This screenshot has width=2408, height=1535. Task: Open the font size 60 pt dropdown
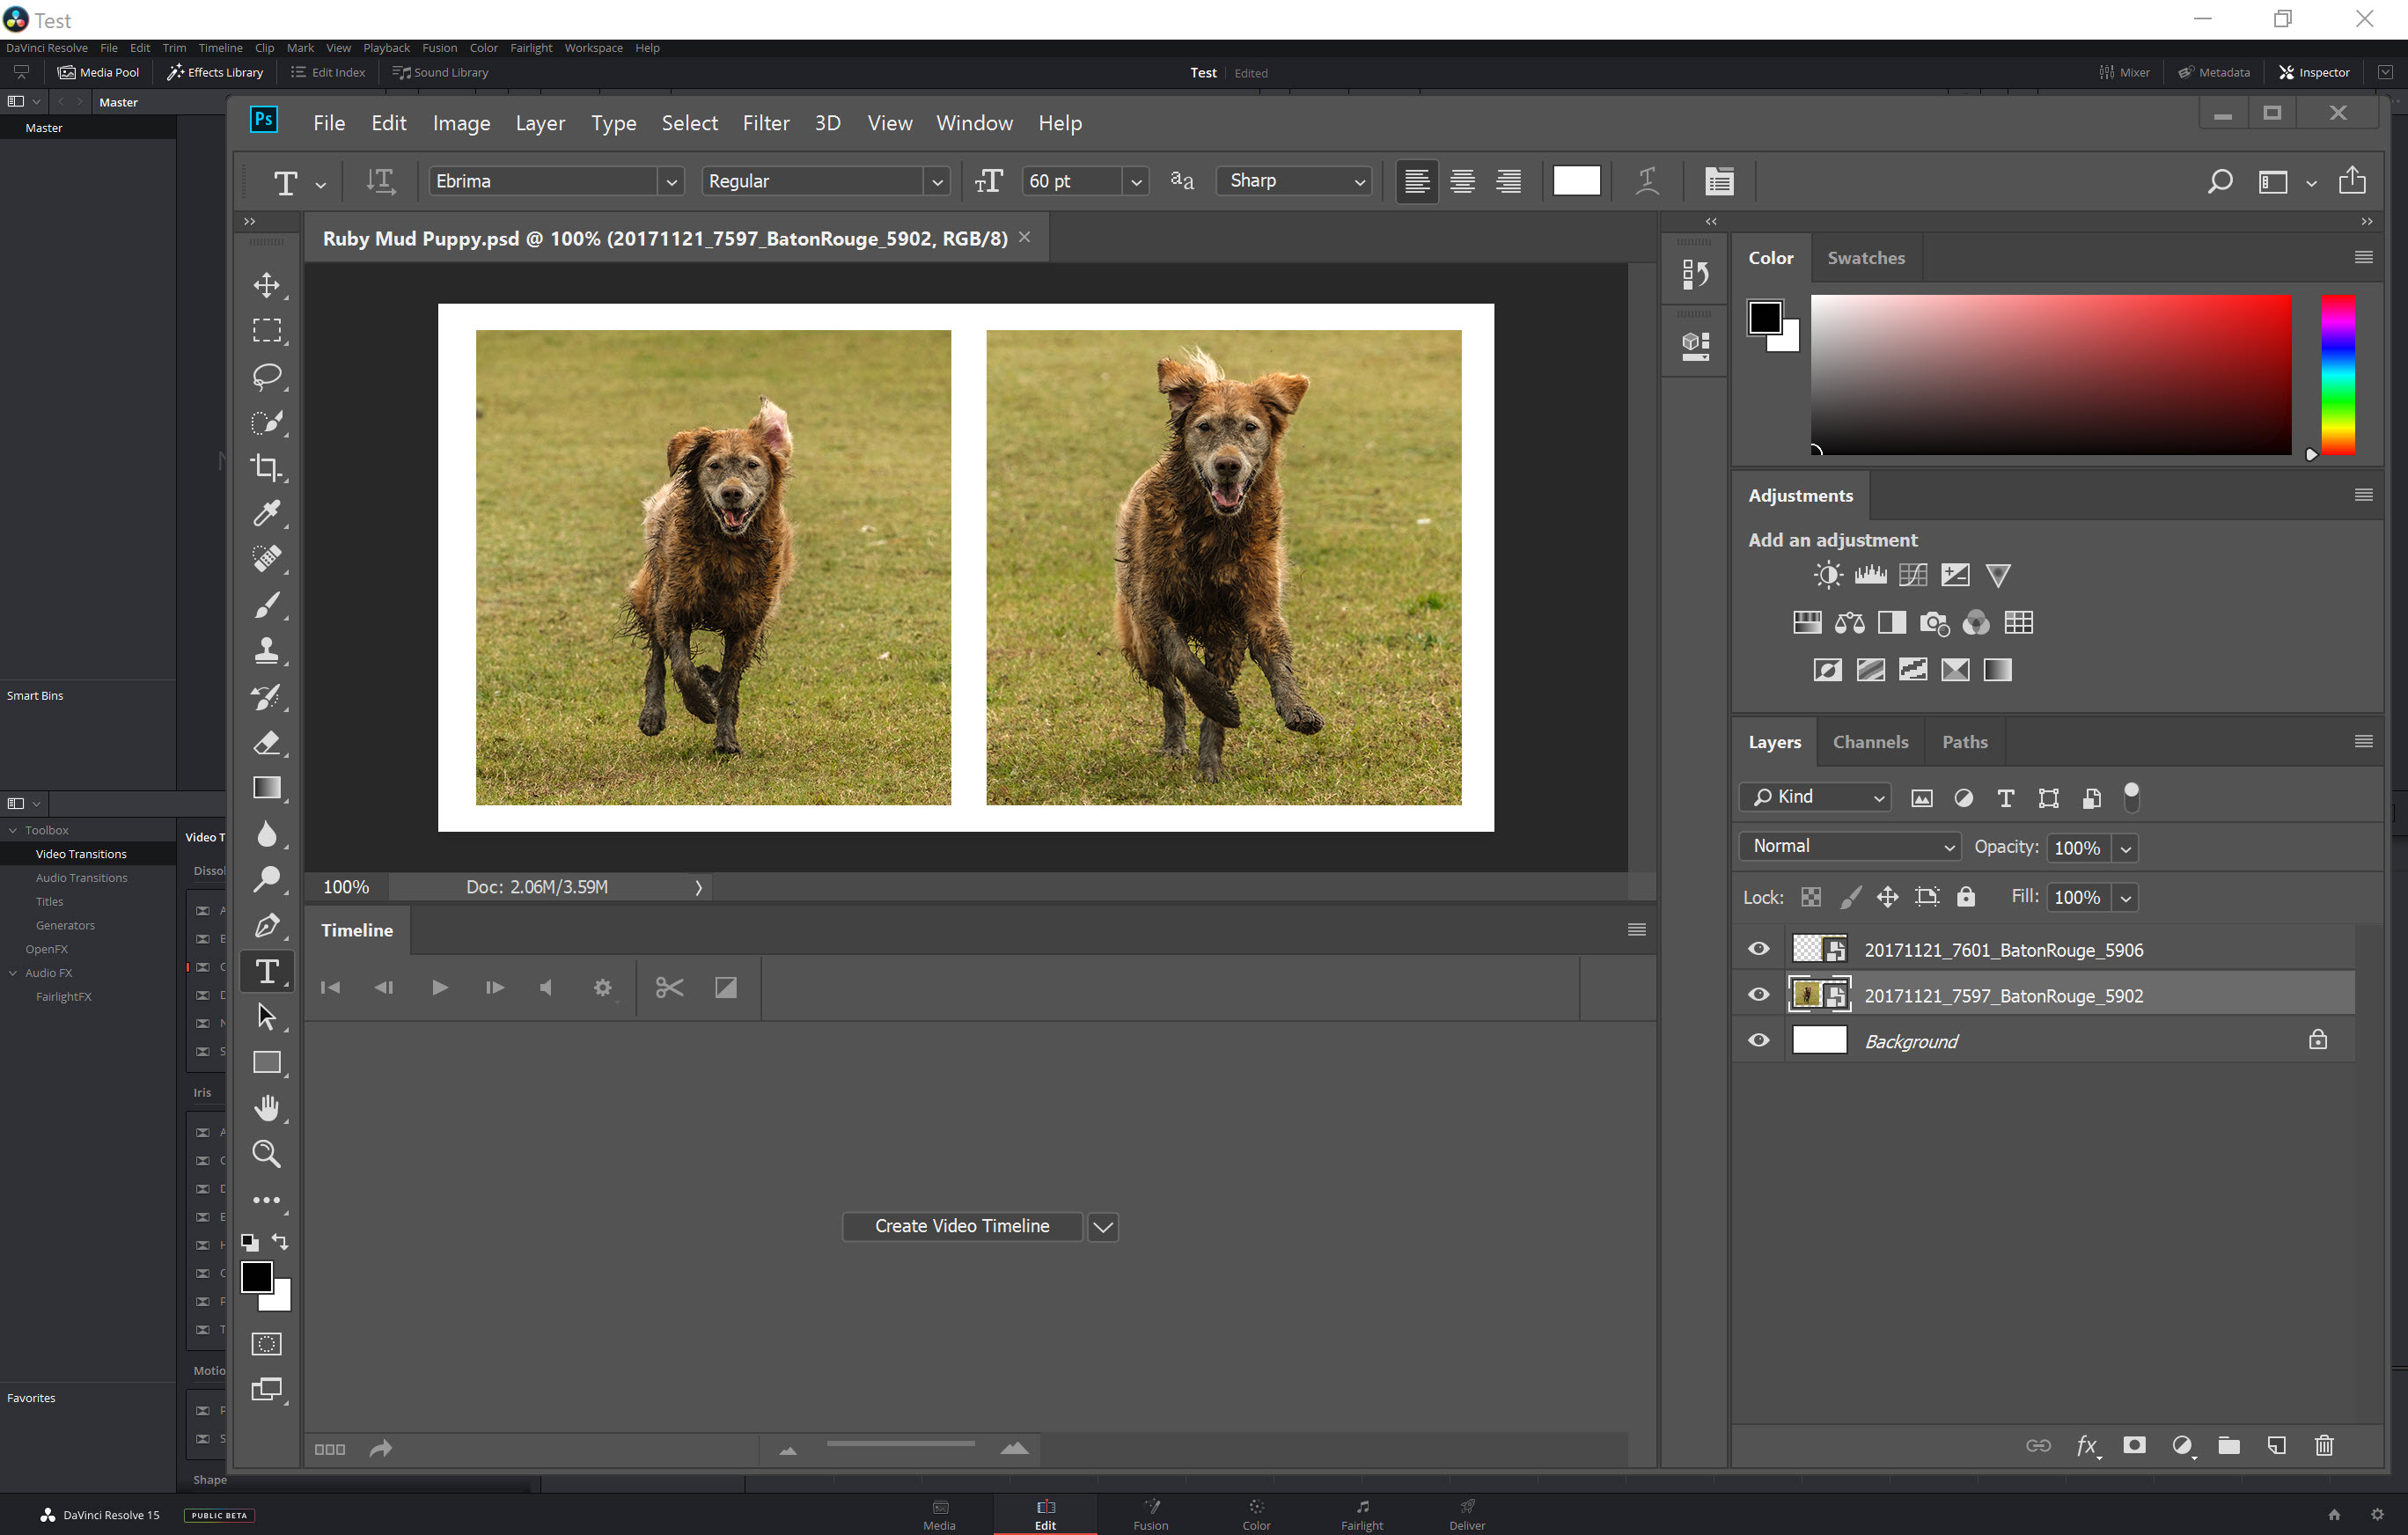pyautogui.click(x=1136, y=182)
